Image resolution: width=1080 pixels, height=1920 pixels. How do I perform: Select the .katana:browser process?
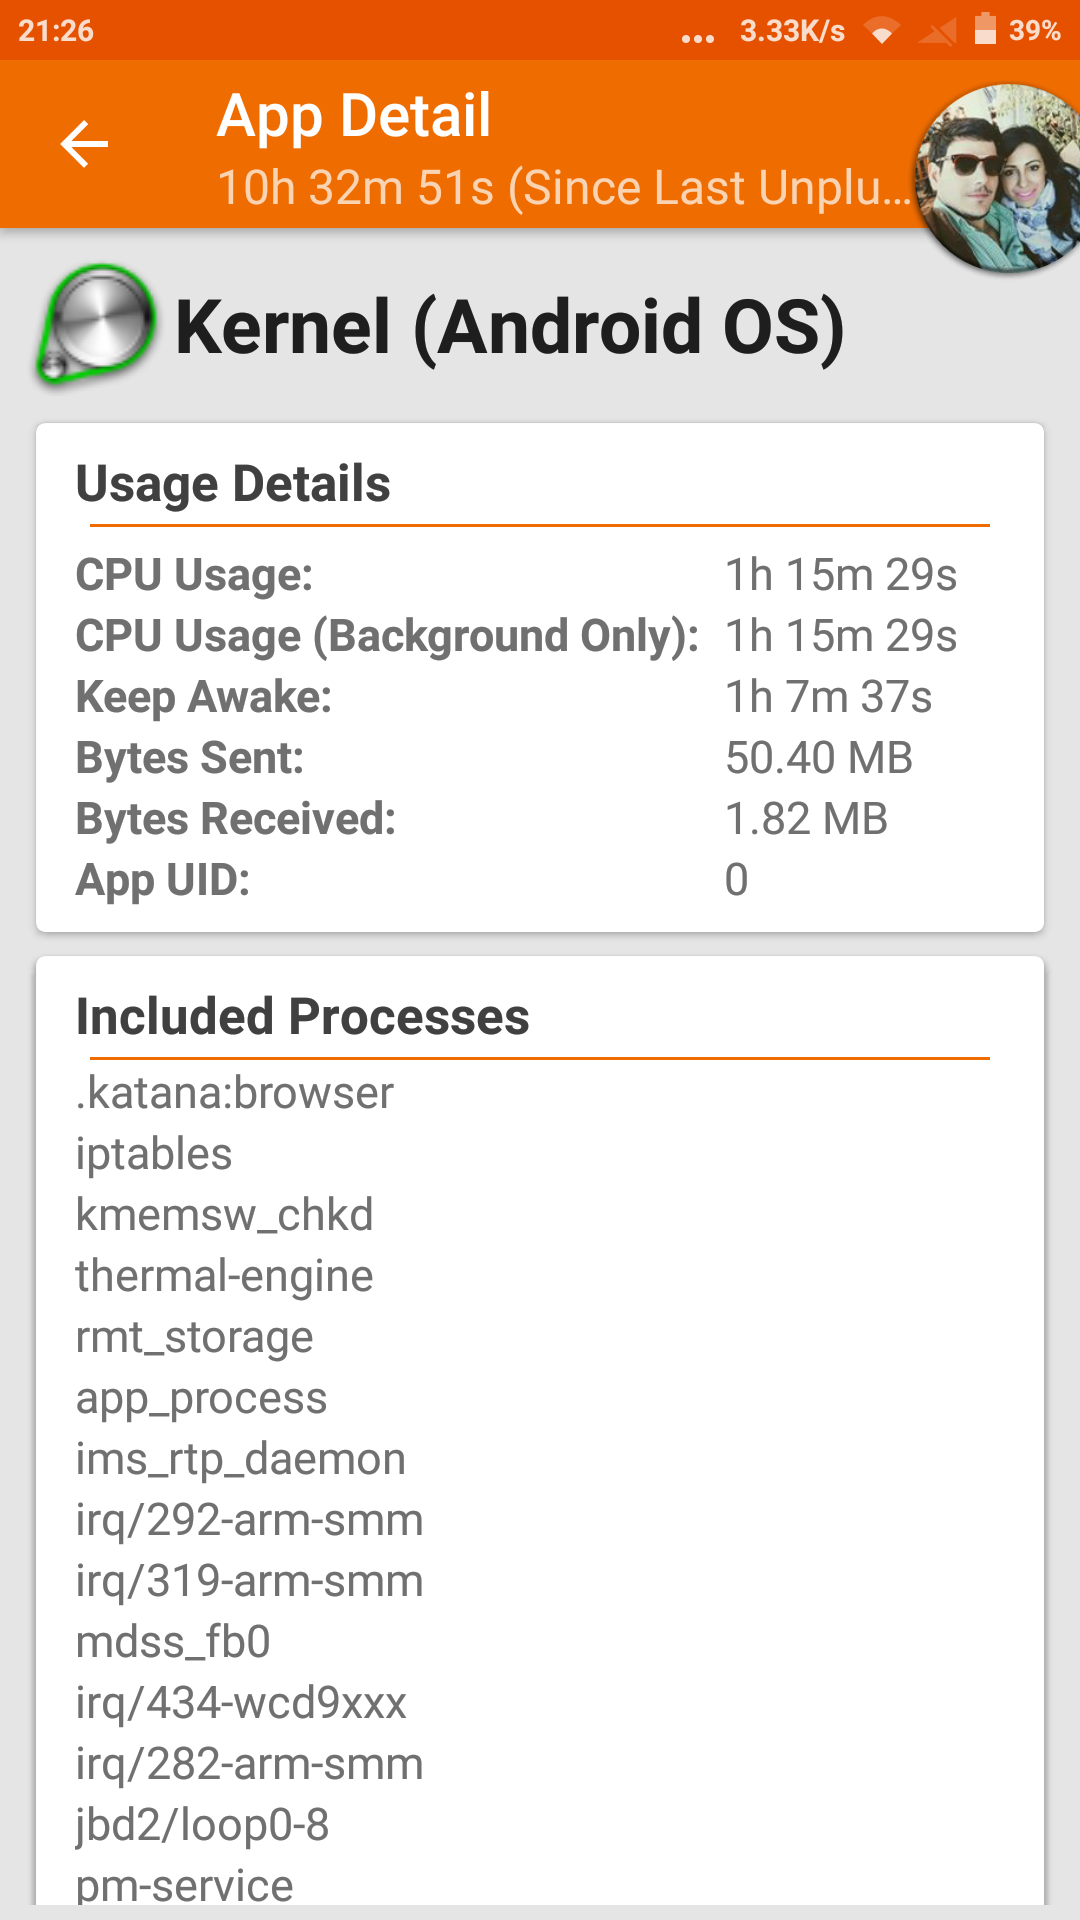tap(235, 1093)
